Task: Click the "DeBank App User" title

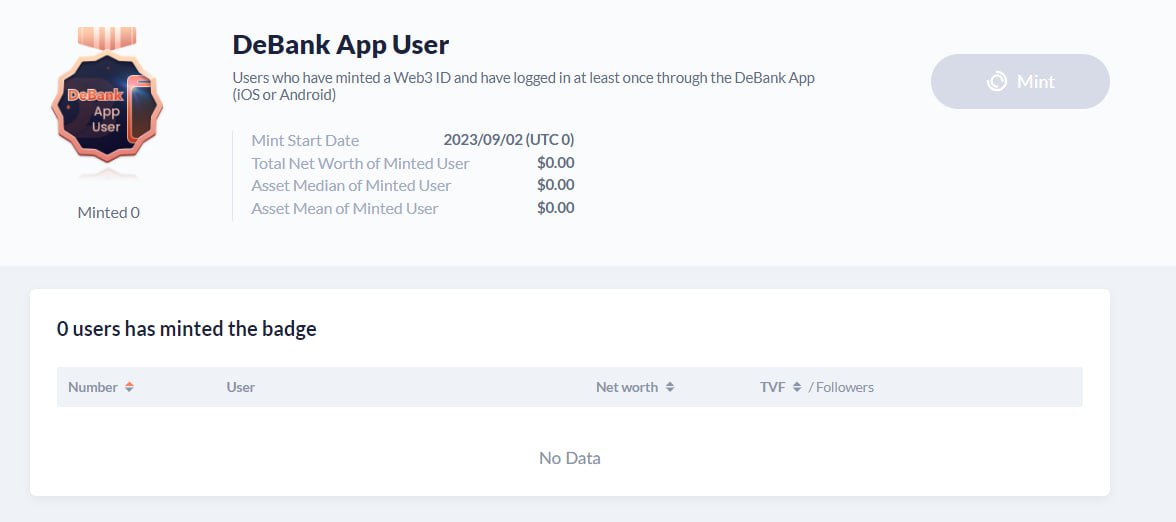Action: 340,45
